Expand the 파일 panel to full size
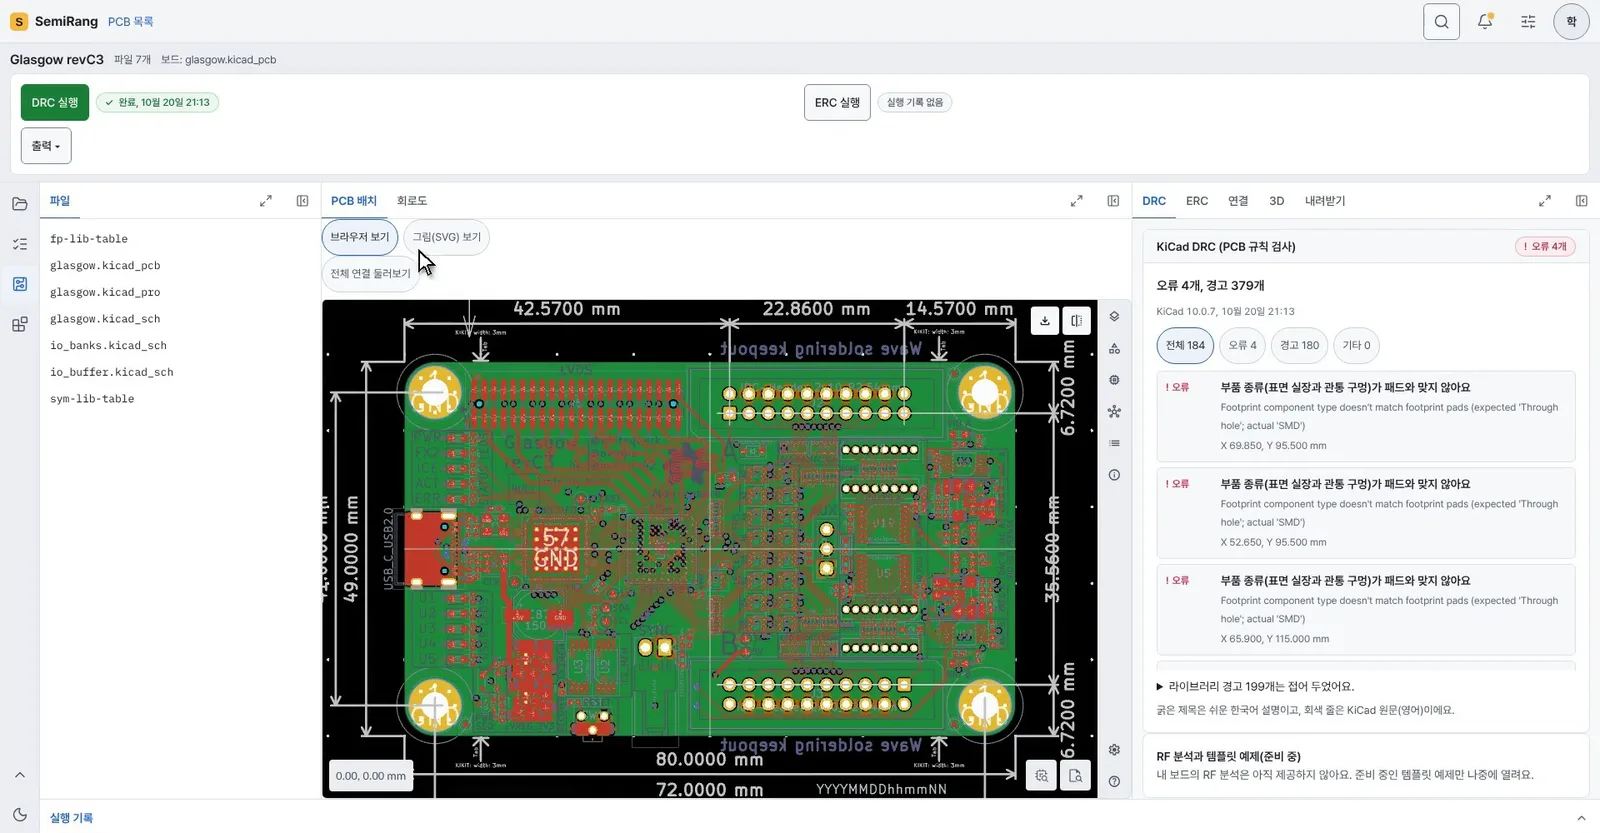Viewport: 1600px width, 833px height. pos(266,201)
